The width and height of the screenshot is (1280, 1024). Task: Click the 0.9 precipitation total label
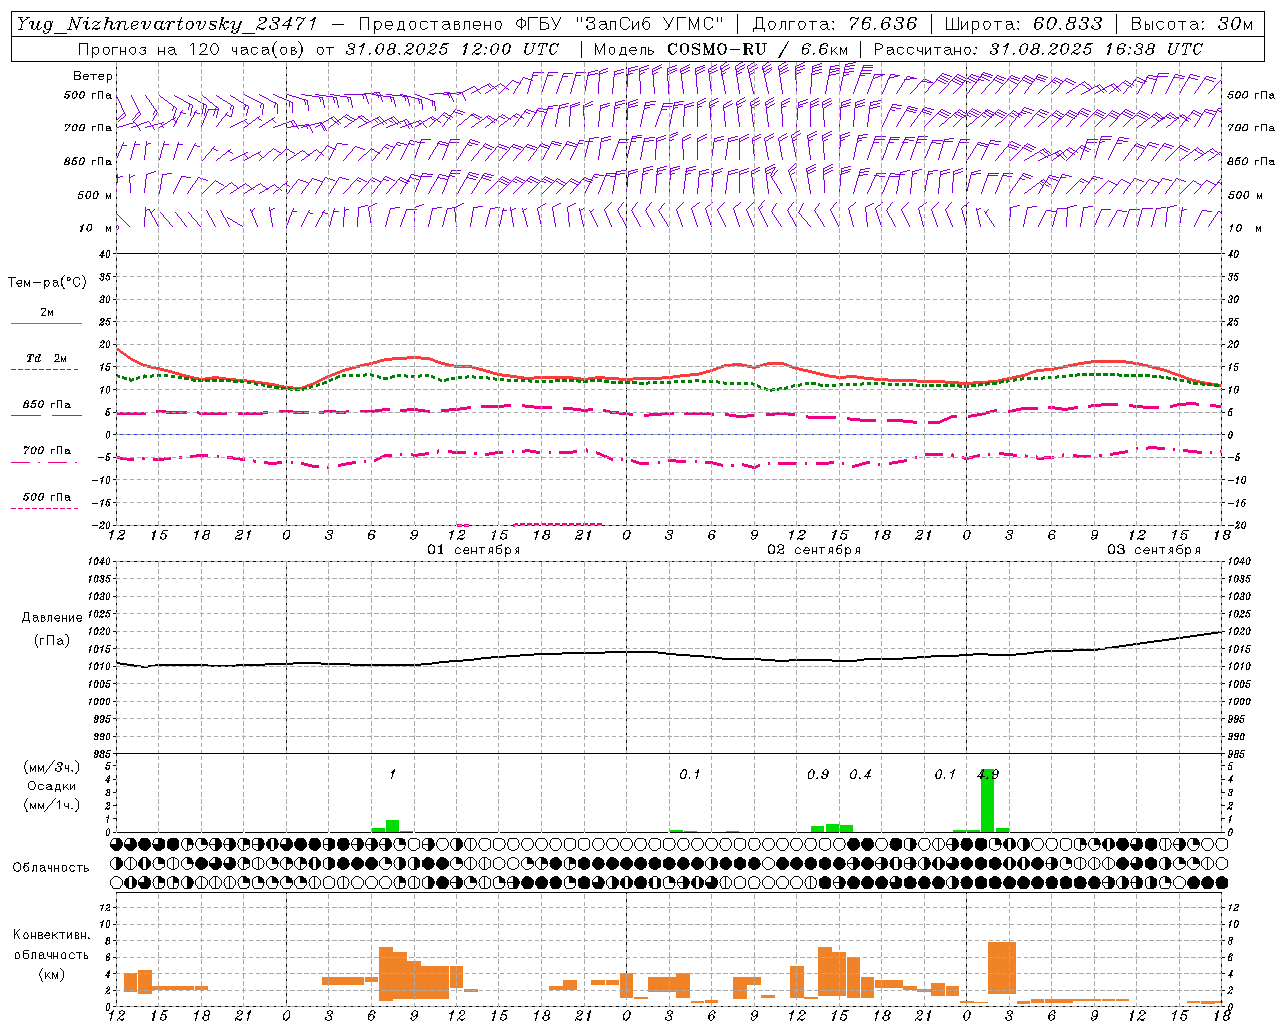pos(818,775)
